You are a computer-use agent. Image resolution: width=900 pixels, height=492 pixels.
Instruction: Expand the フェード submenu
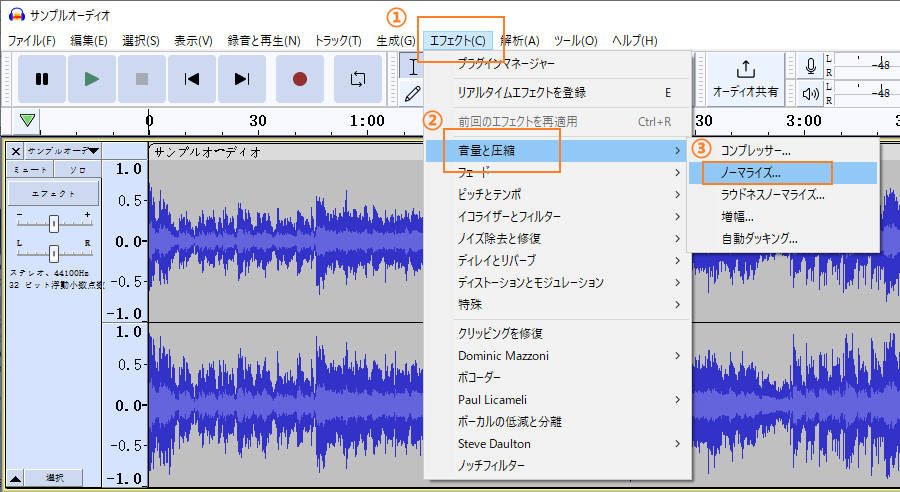[557, 172]
